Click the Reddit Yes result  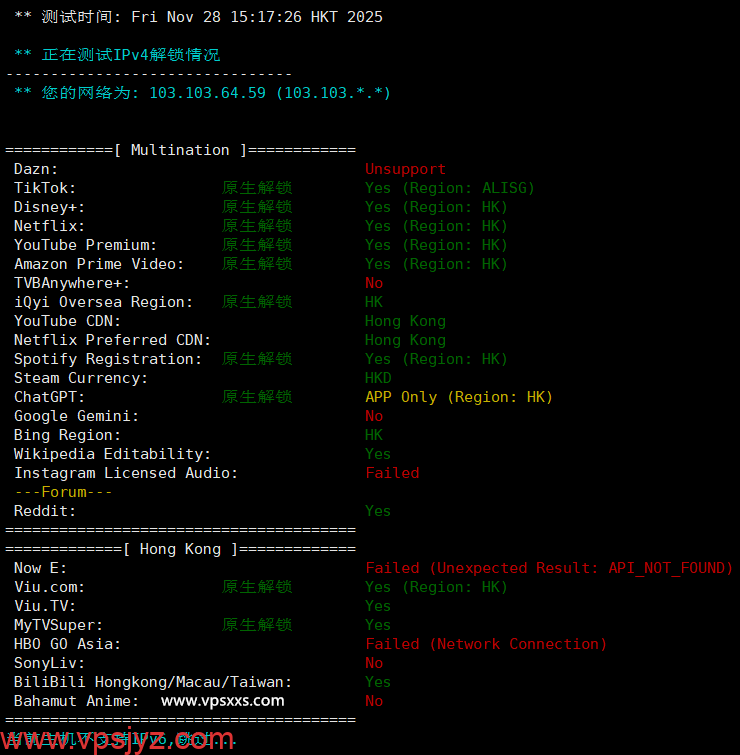(x=378, y=511)
